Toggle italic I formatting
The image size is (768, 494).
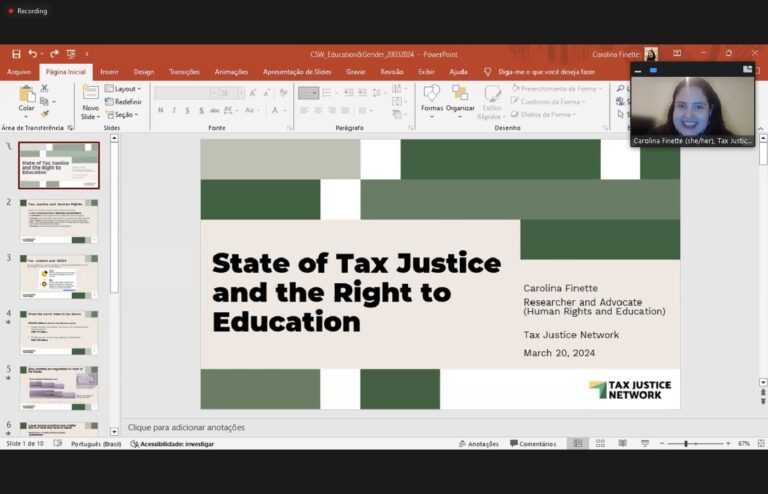[x=174, y=111]
